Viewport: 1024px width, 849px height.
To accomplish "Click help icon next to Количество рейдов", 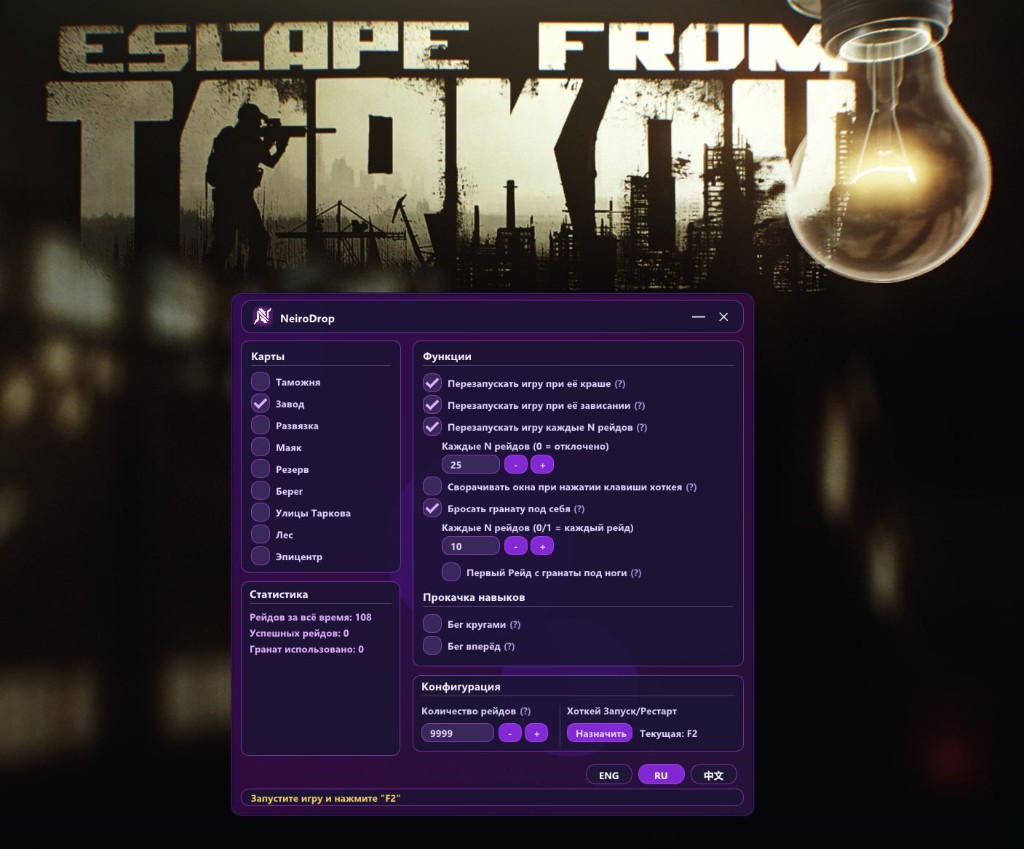I will tap(525, 711).
